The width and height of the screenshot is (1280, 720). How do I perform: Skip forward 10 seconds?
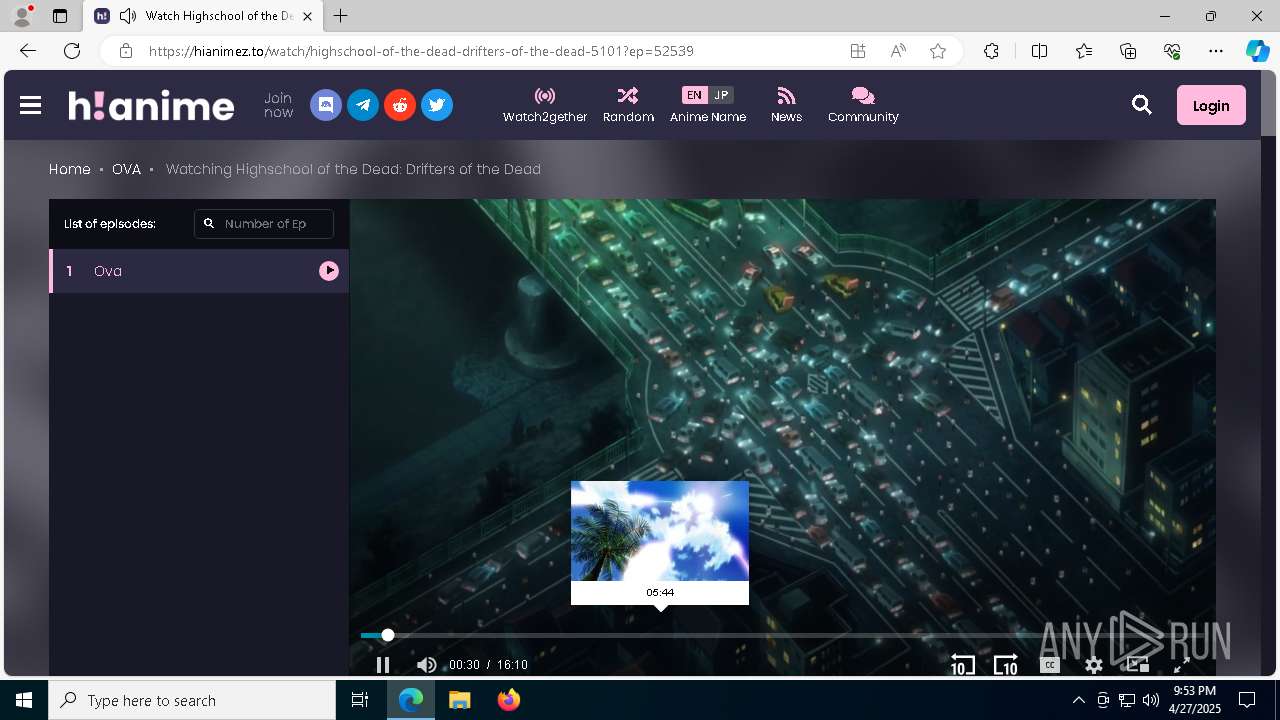(x=1005, y=665)
